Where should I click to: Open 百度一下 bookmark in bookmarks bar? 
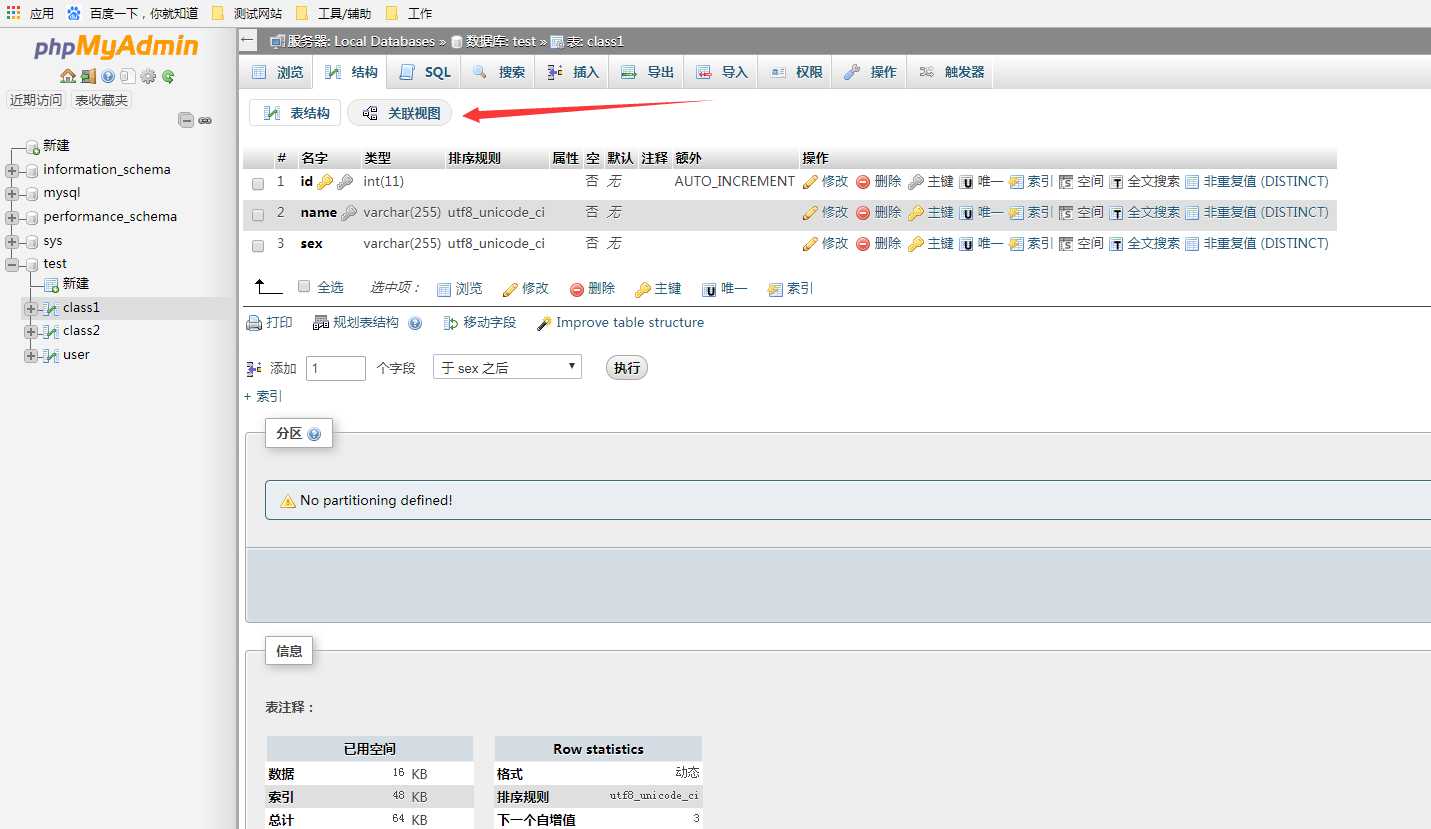click(x=133, y=13)
